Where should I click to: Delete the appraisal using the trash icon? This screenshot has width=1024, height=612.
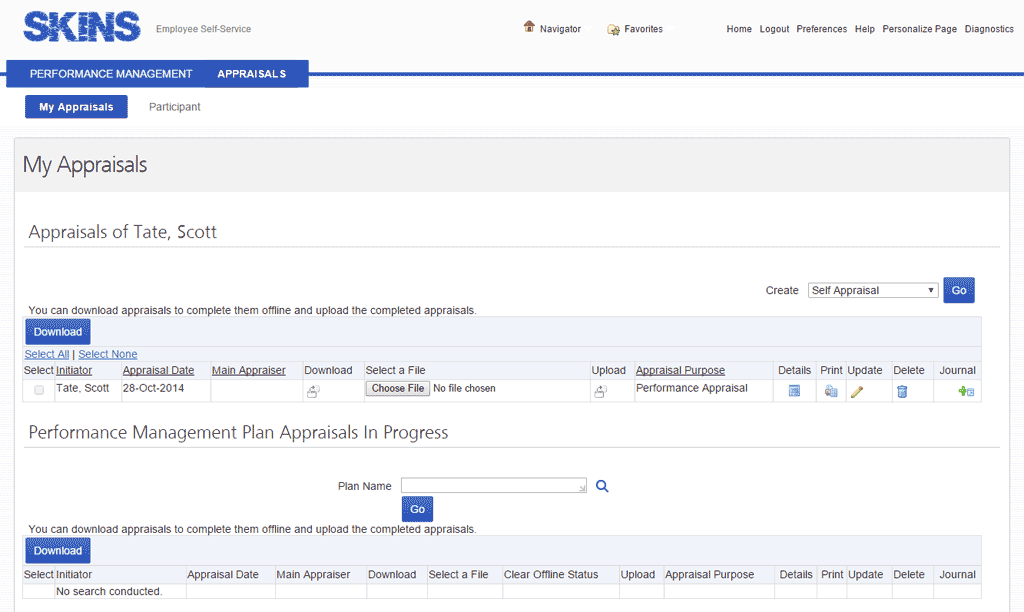tap(902, 391)
